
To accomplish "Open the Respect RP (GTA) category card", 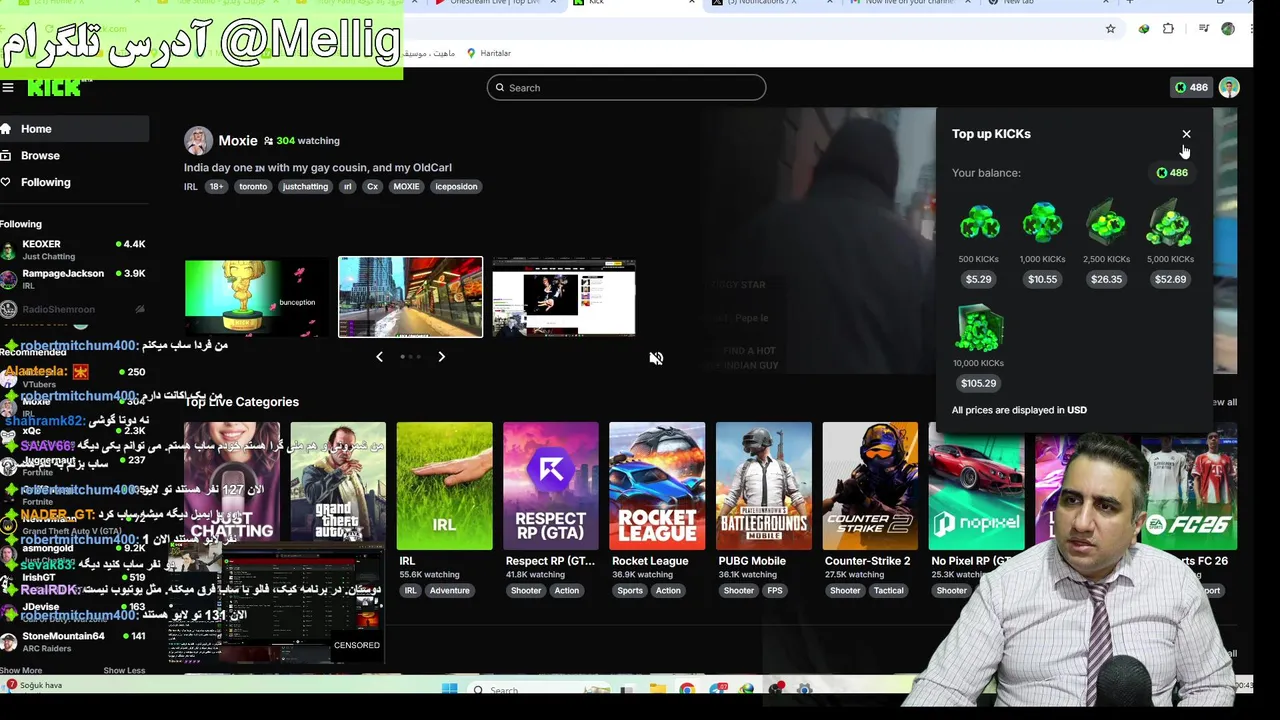I will [551, 486].
